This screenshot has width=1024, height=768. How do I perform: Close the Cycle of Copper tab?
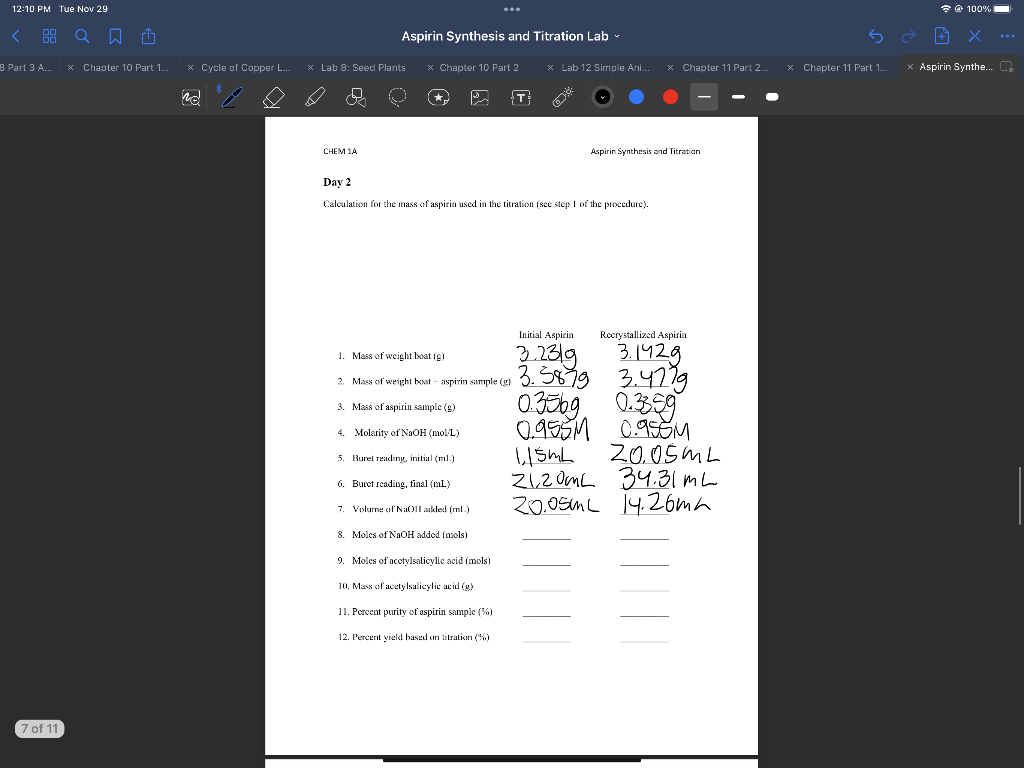(x=190, y=67)
